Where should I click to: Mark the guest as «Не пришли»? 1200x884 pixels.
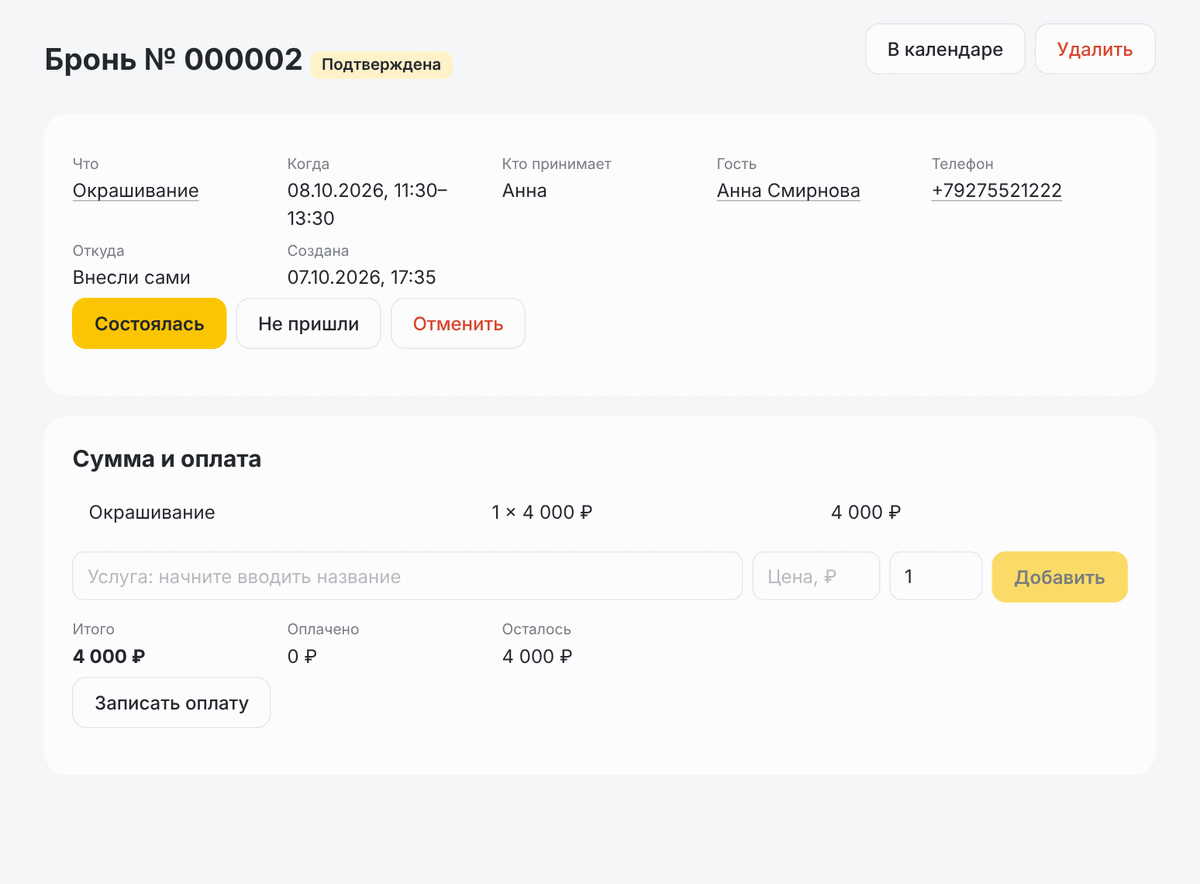click(x=308, y=324)
